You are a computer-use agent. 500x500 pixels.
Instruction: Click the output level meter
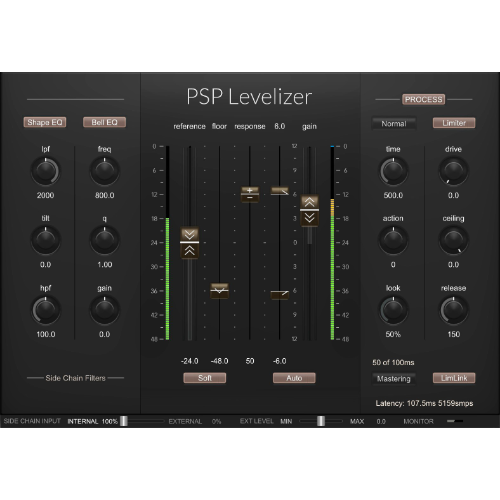pyautogui.click(x=332, y=243)
